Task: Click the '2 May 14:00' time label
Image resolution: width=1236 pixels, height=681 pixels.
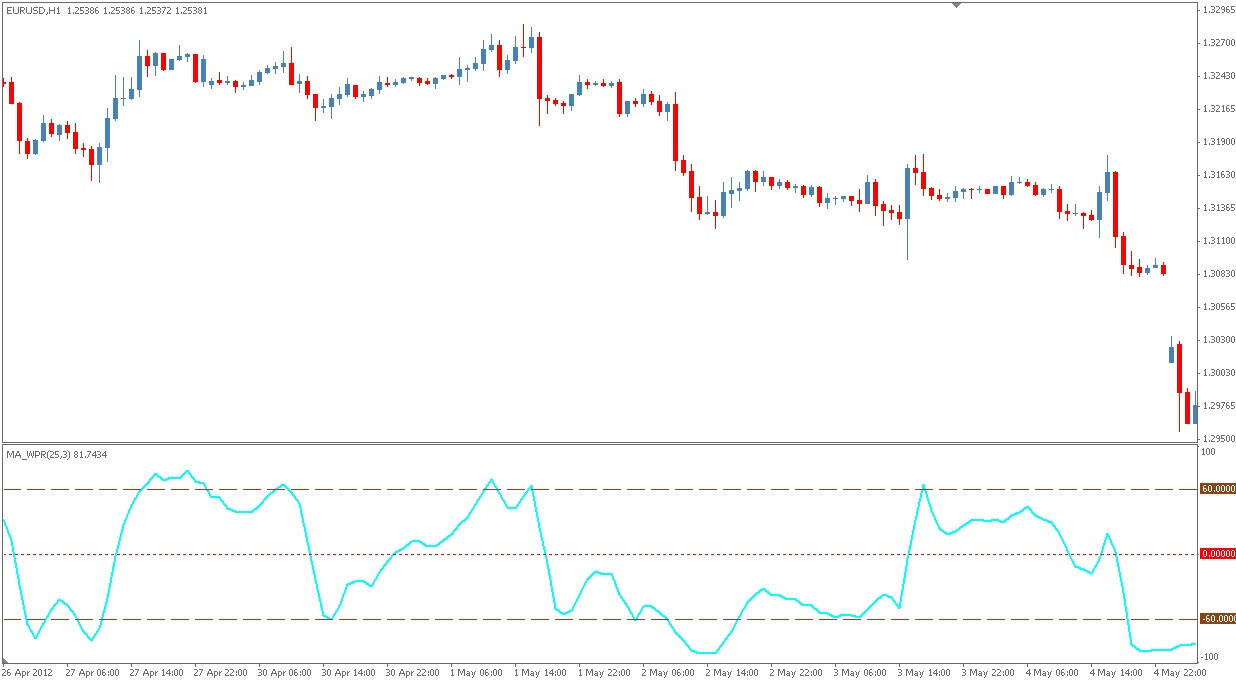Action: point(734,673)
